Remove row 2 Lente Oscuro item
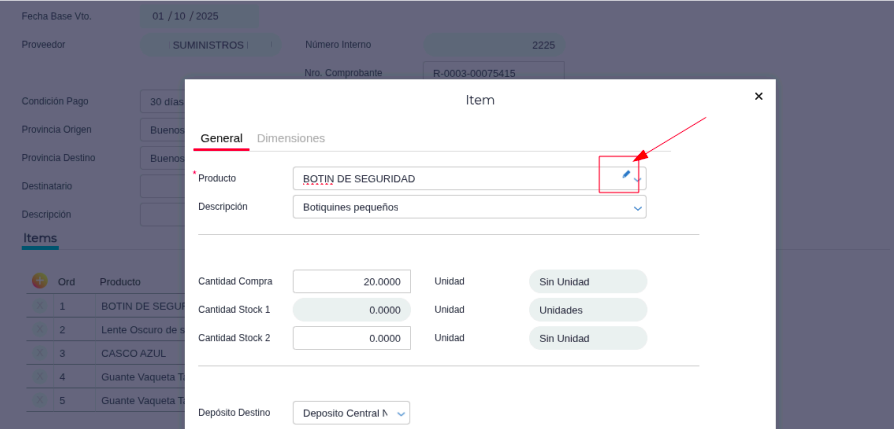Screen dimensions: 894x429 click(40, 329)
